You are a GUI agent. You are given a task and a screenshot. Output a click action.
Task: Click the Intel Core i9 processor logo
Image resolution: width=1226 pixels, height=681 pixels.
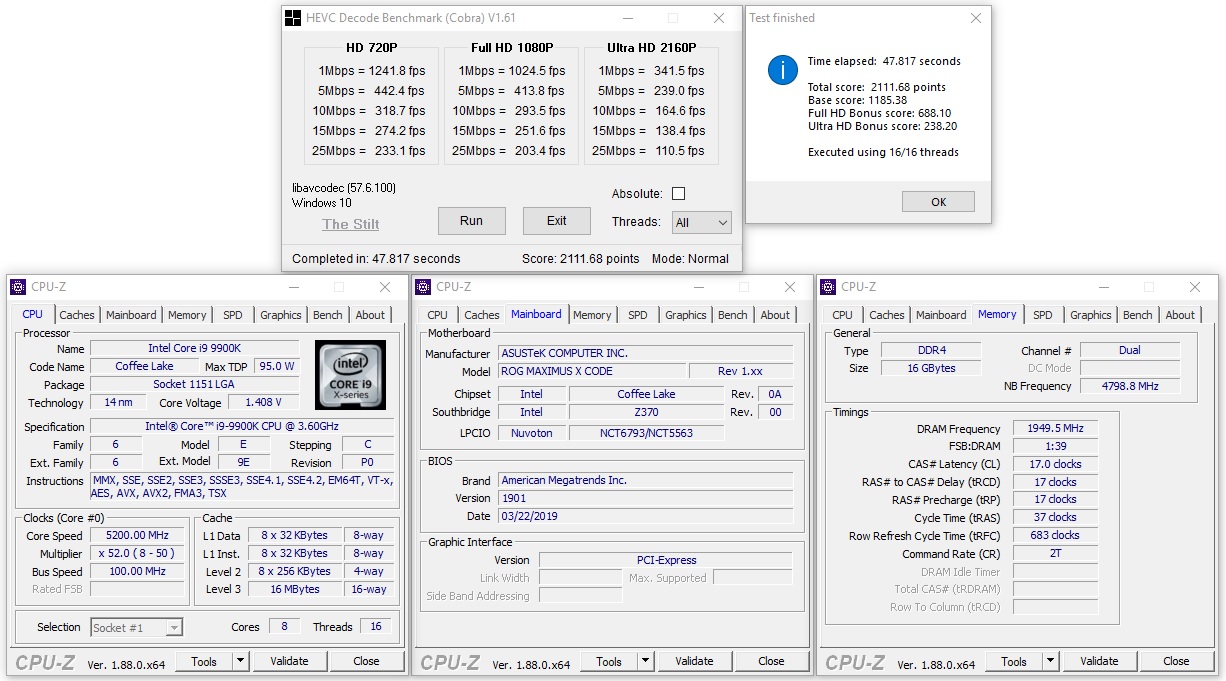pos(351,375)
